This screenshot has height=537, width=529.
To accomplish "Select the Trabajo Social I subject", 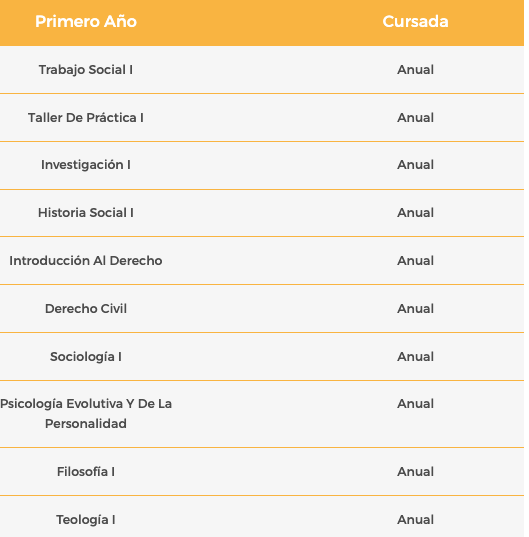I will coord(86,70).
